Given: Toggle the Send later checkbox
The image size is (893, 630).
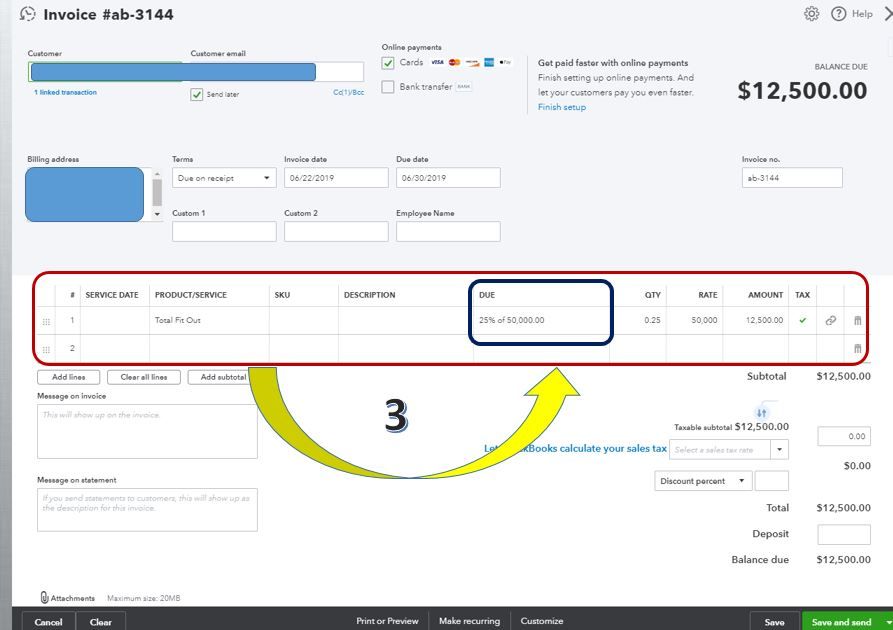Looking at the screenshot, I should 196,95.
